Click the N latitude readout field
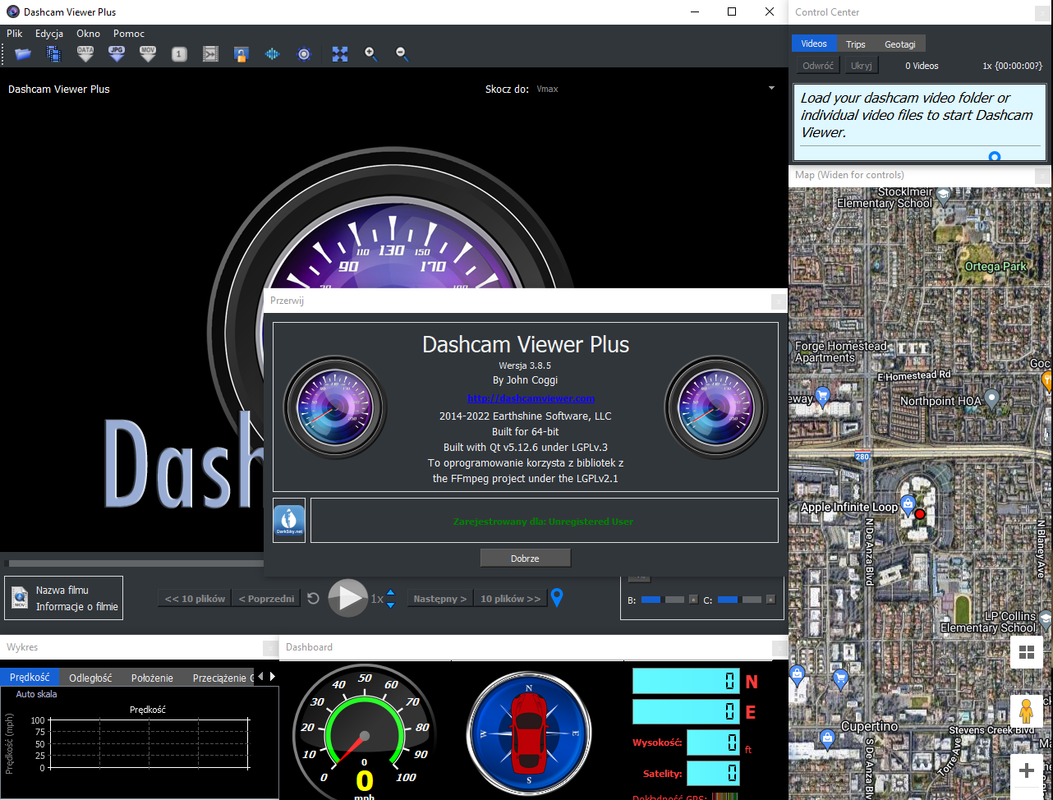 click(686, 681)
